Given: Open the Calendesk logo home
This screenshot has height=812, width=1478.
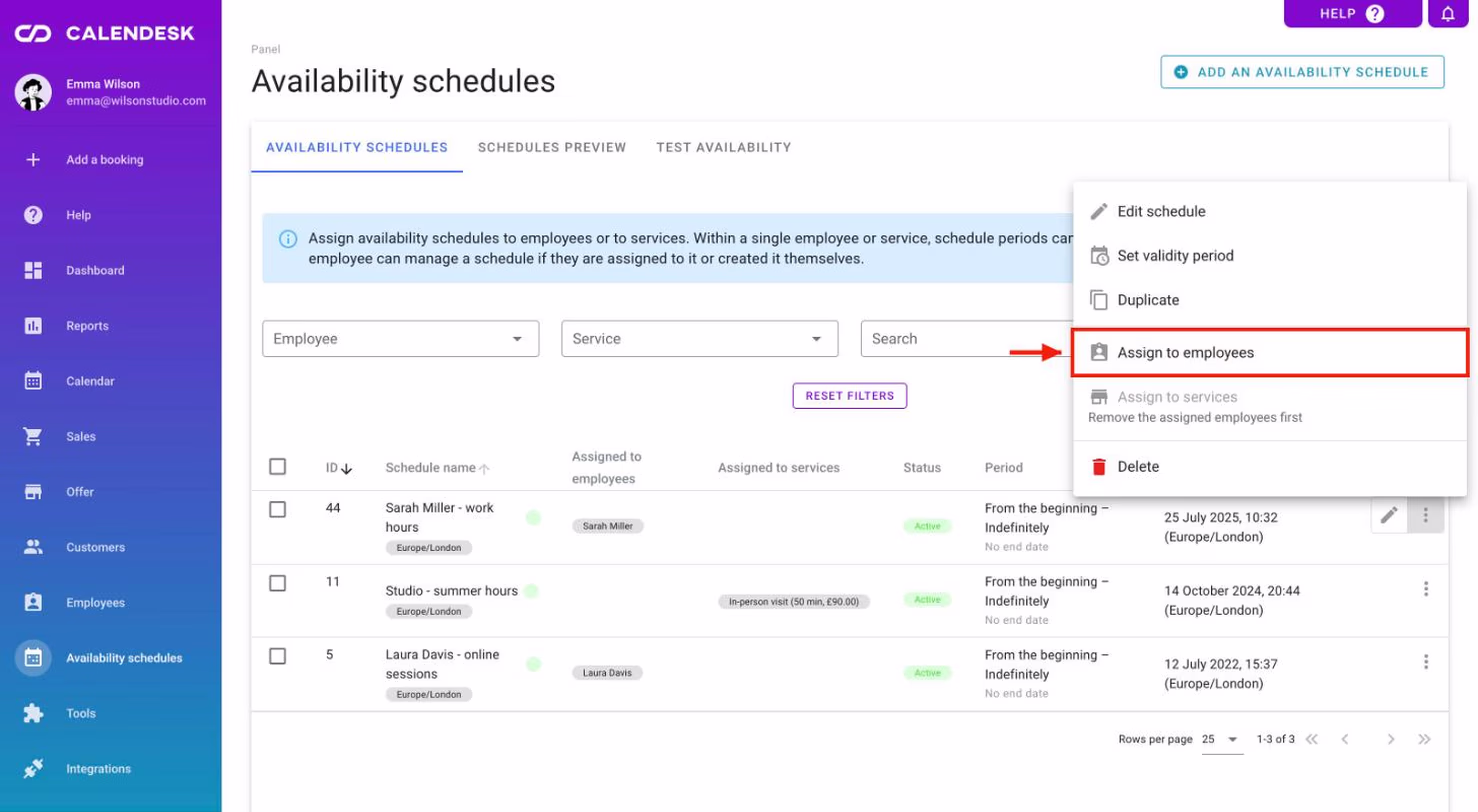Looking at the screenshot, I should [104, 34].
